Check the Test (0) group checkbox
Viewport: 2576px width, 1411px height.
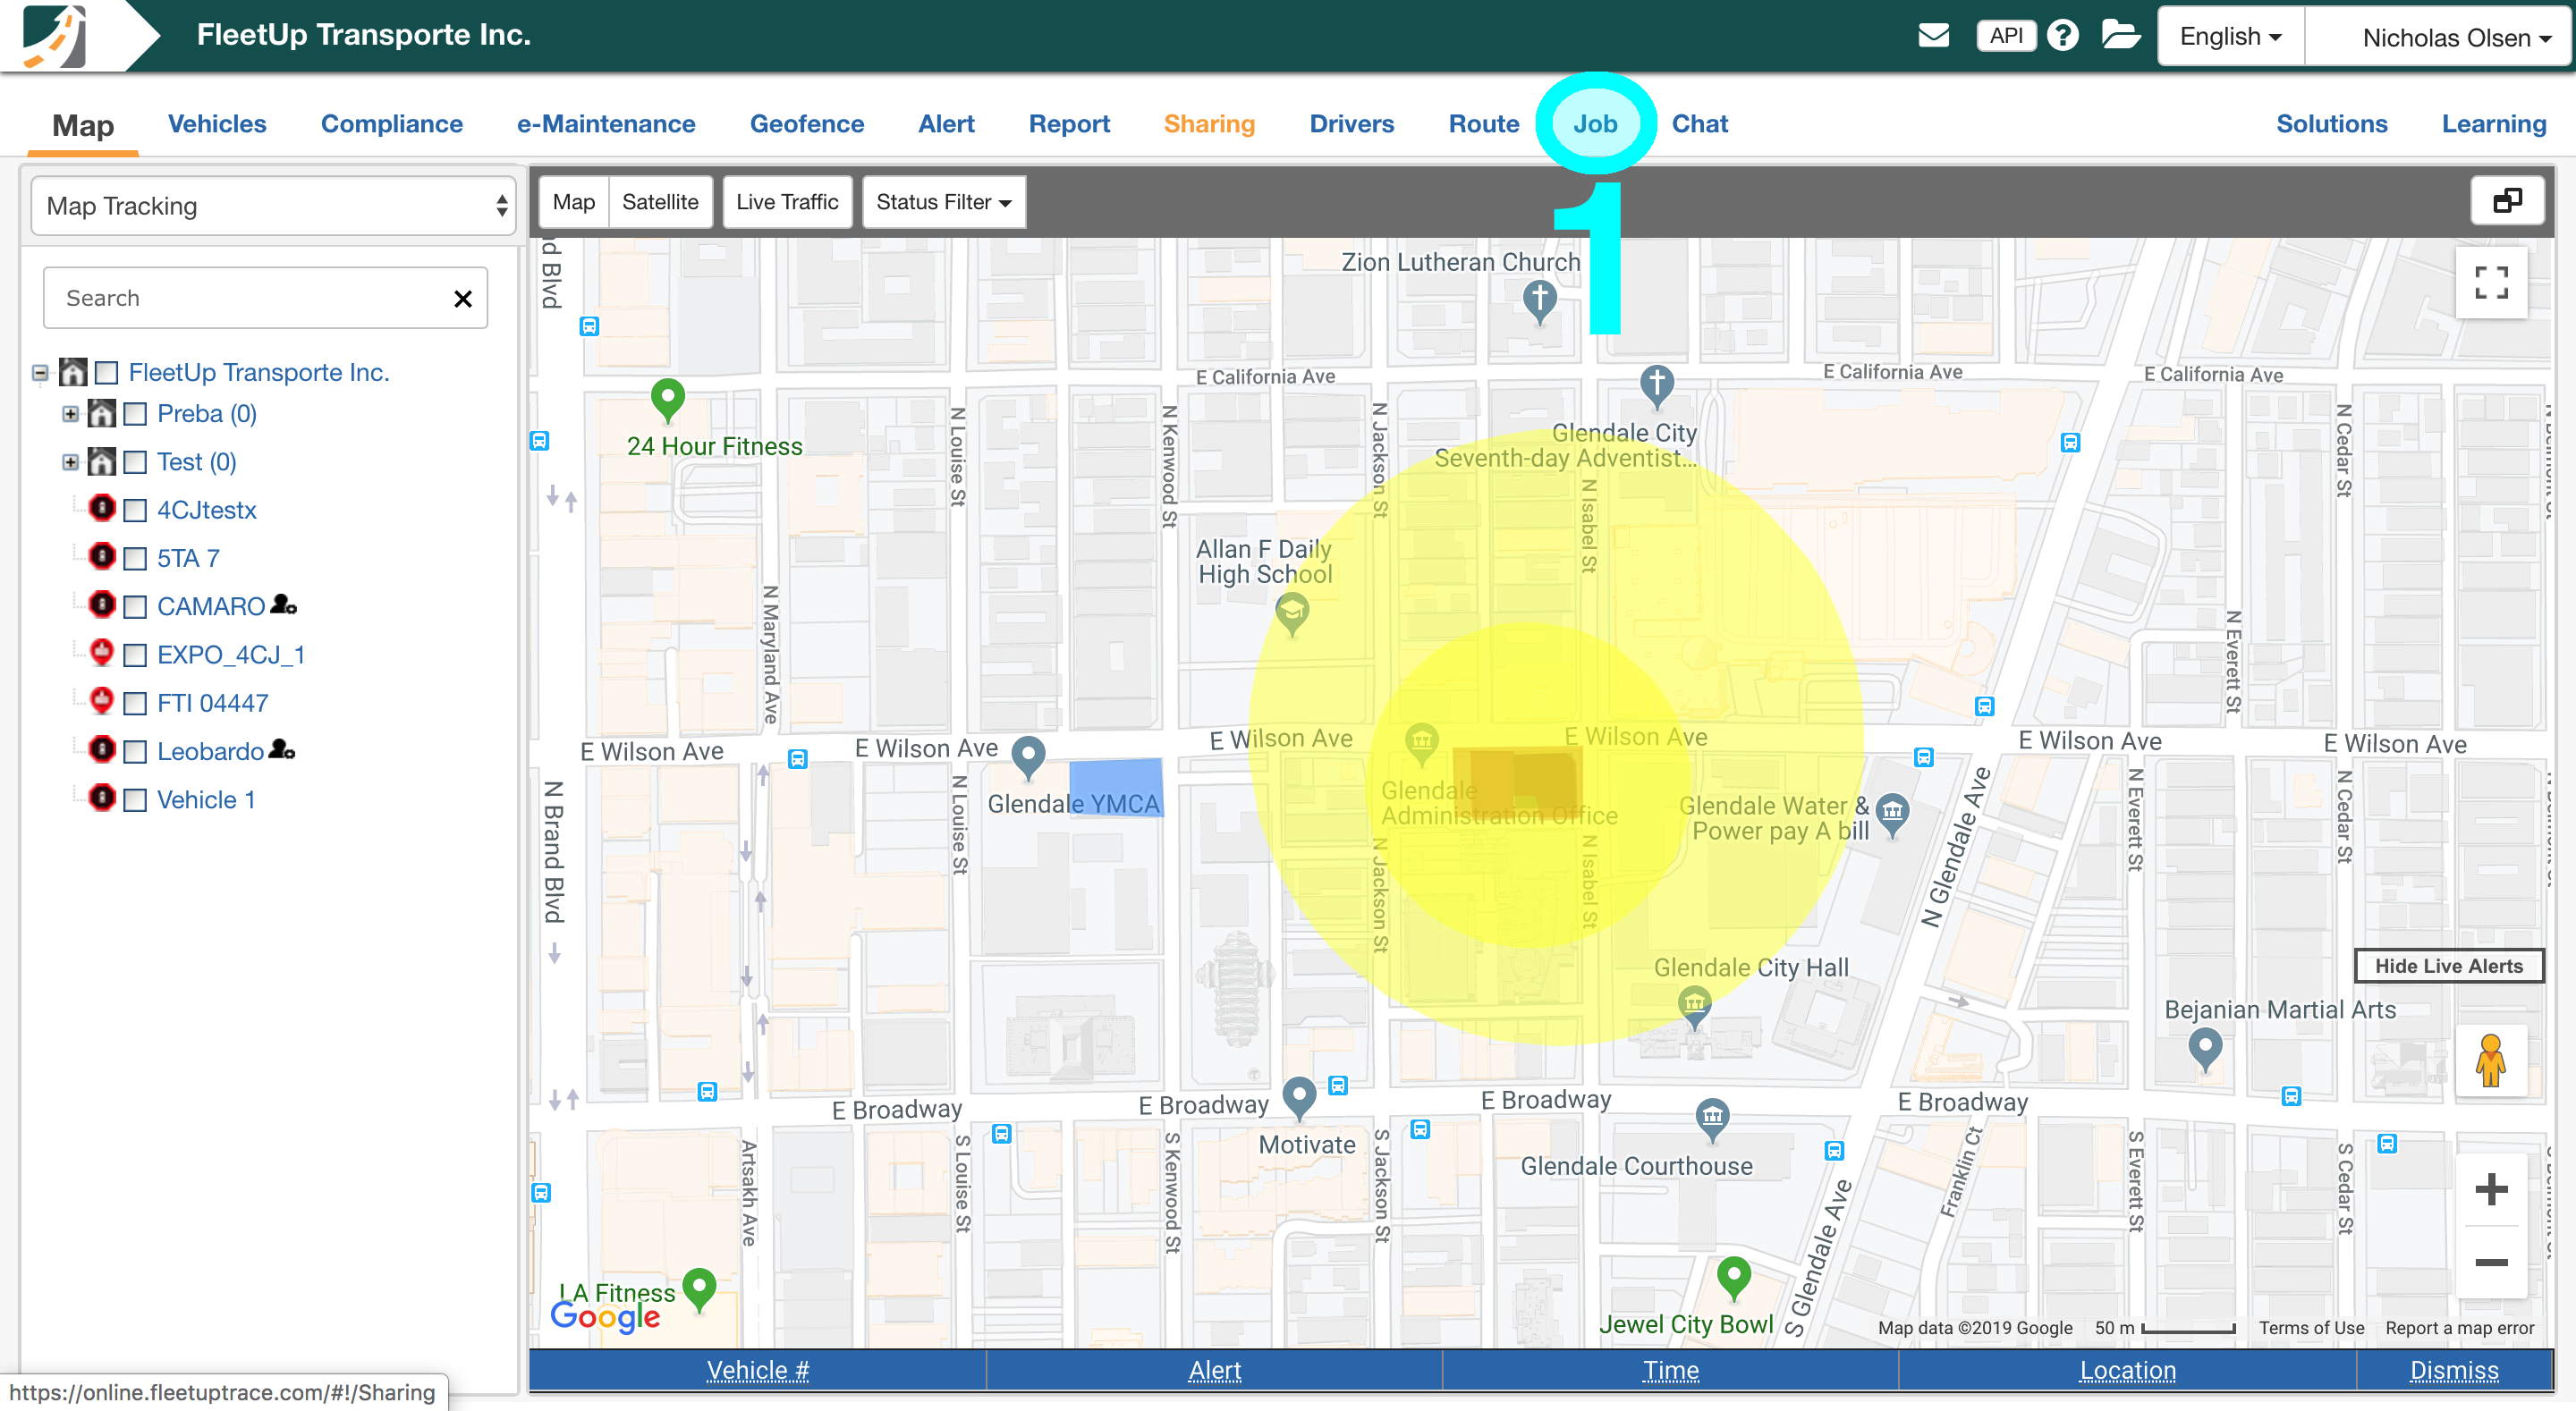(x=135, y=462)
